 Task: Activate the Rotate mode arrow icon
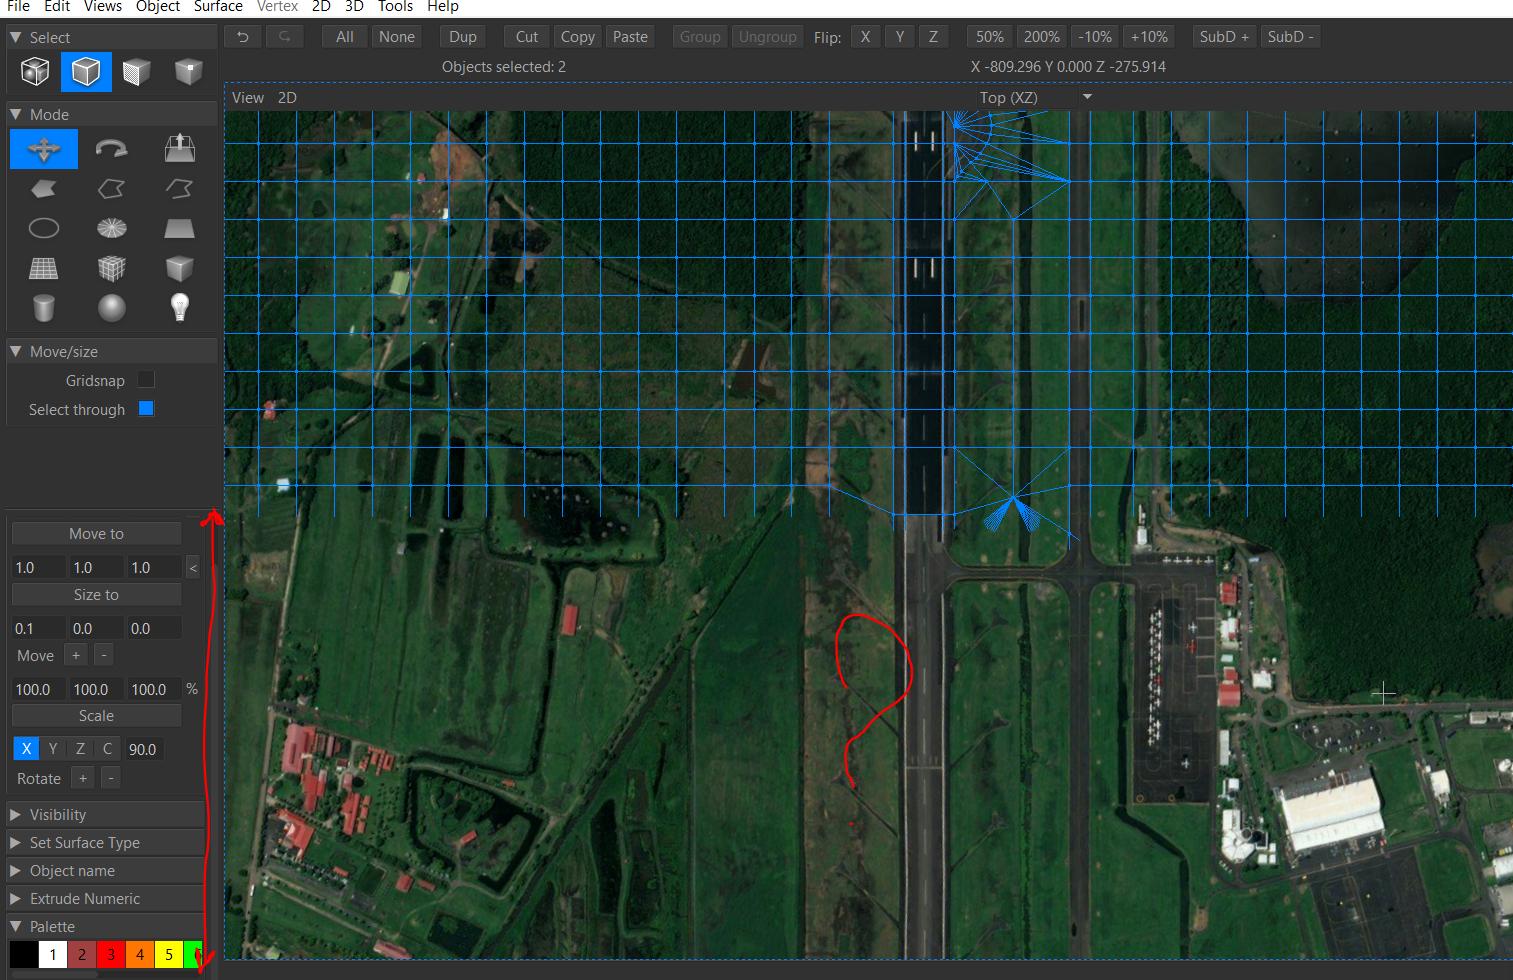(111, 150)
